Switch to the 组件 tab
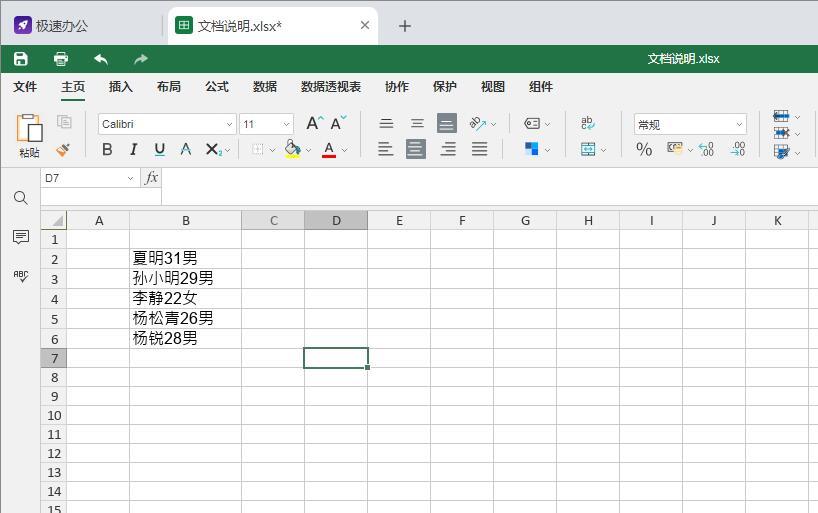818x513 pixels. pos(540,87)
